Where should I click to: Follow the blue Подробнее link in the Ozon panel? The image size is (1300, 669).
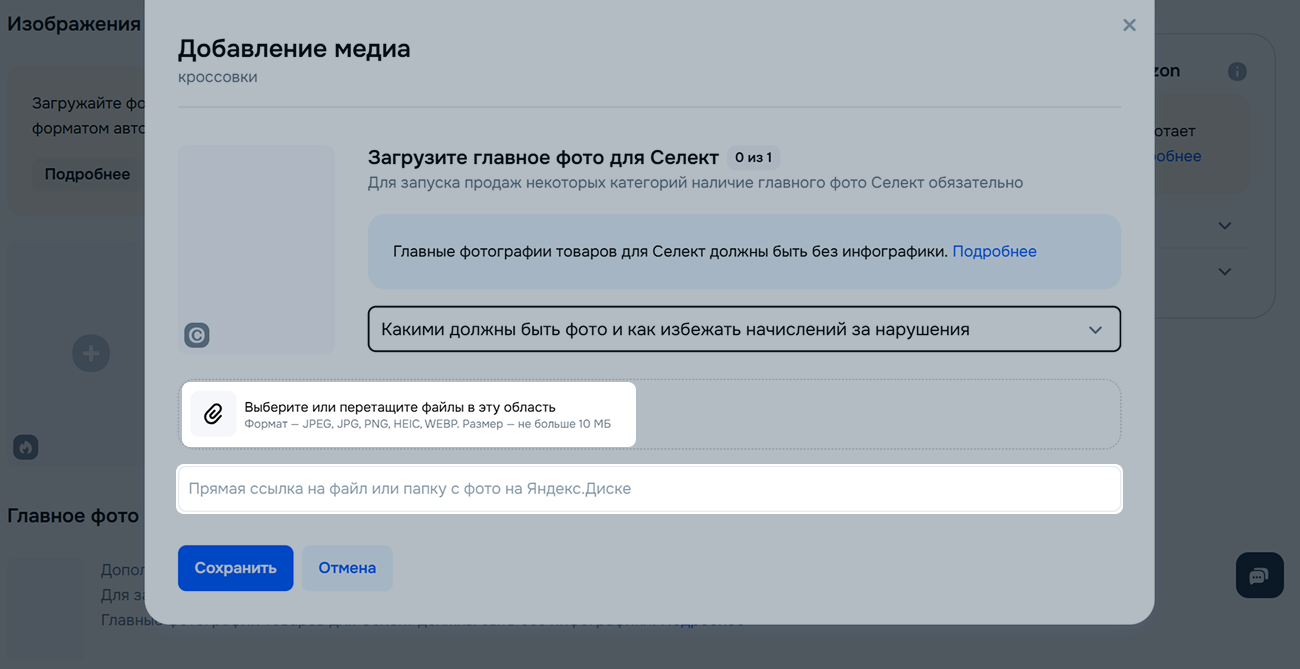[1177, 156]
